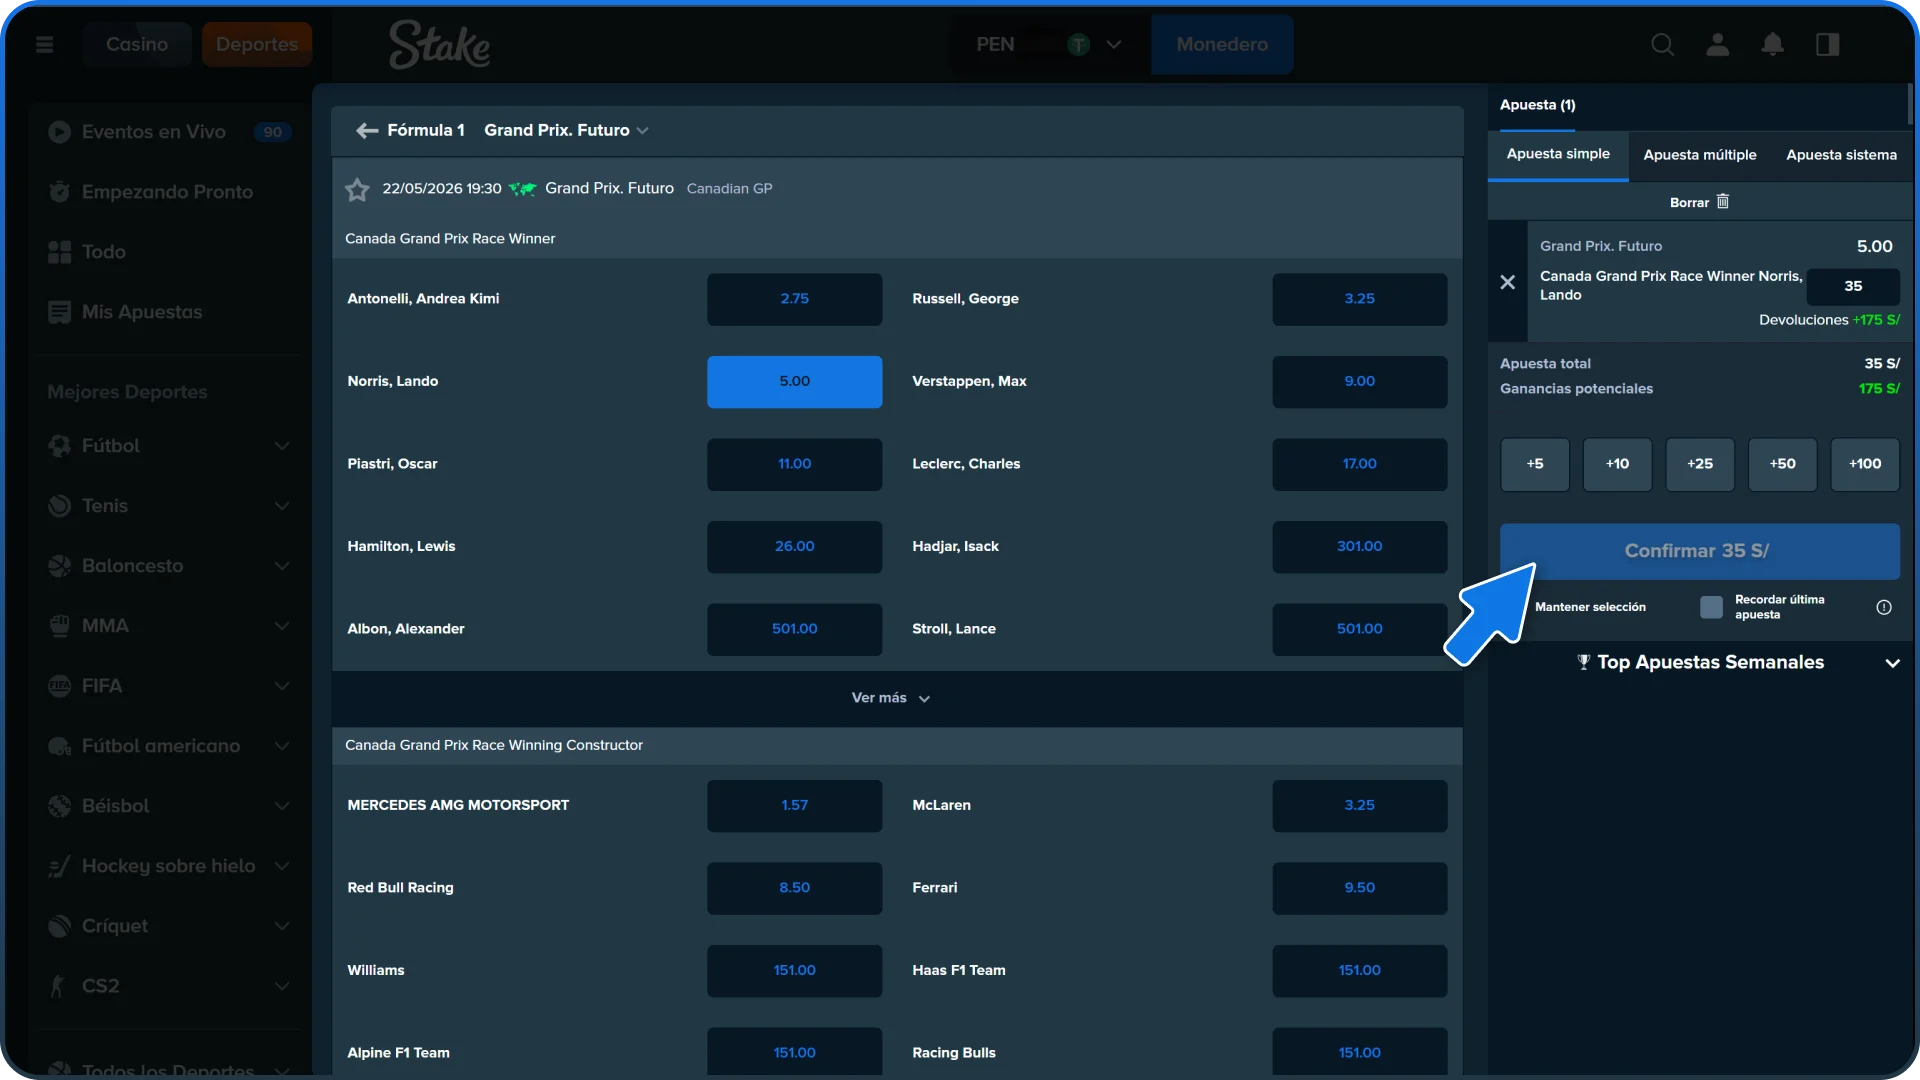Expand the Hockey sobre hielo chevron
Screen dimensions: 1920x1080
point(282,866)
